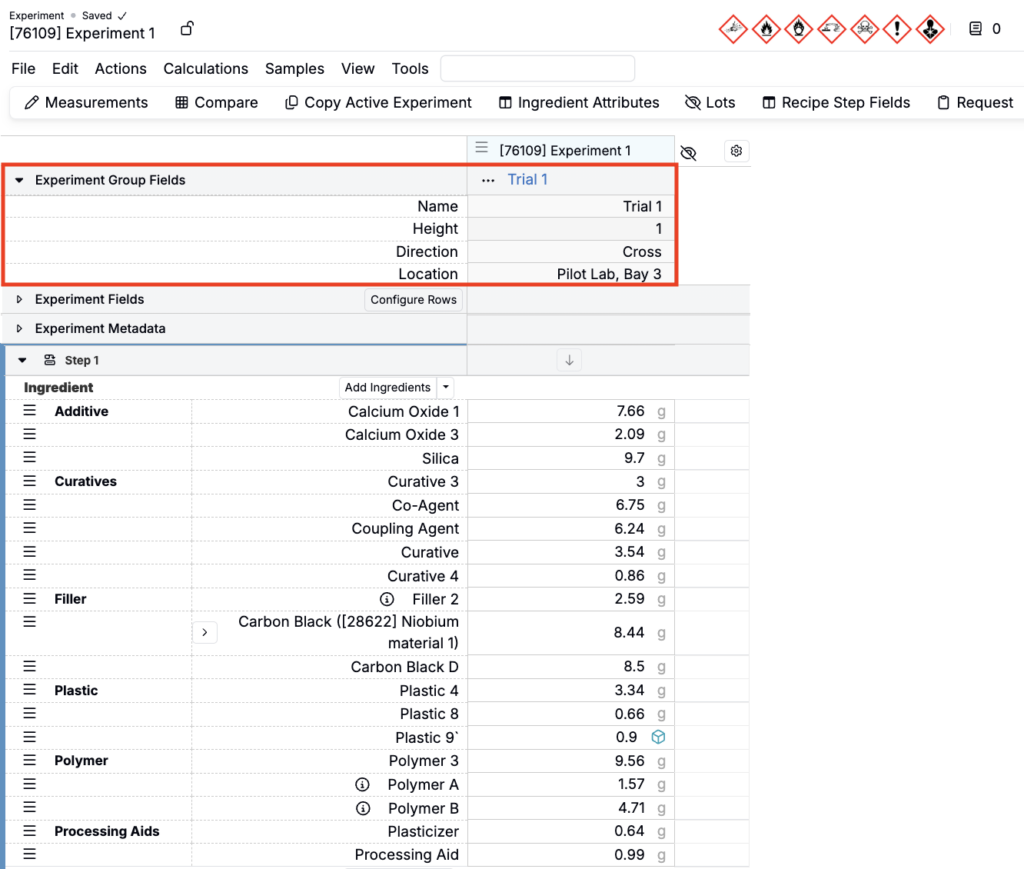
Task: Open column settings gear icon
Action: pos(737,151)
